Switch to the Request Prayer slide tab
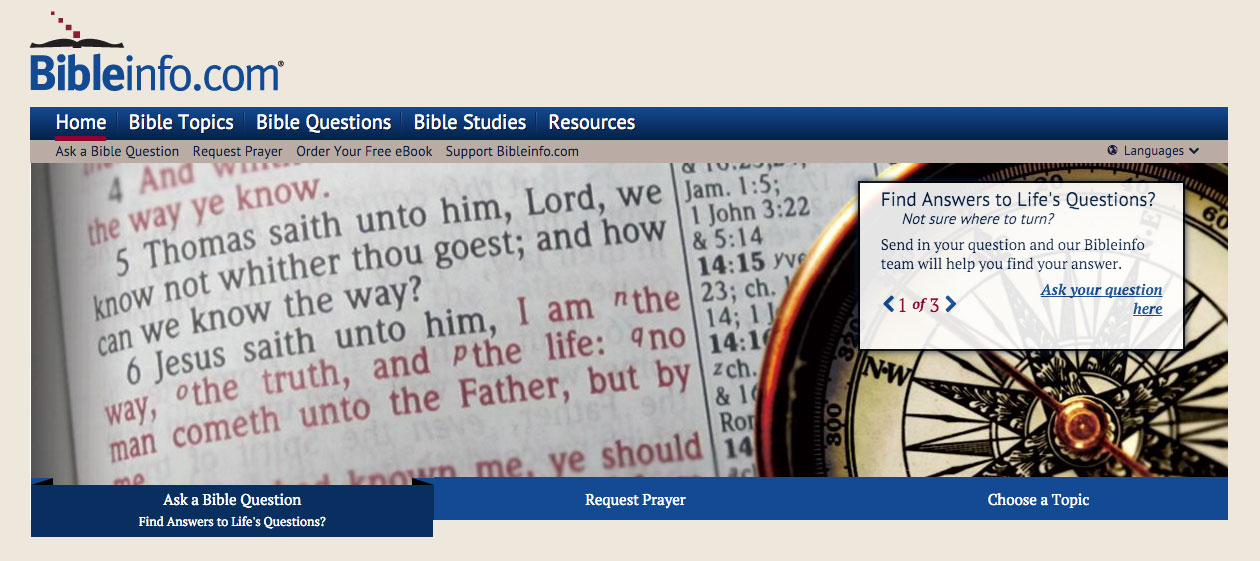Image resolution: width=1260 pixels, height=561 pixels. (x=635, y=499)
